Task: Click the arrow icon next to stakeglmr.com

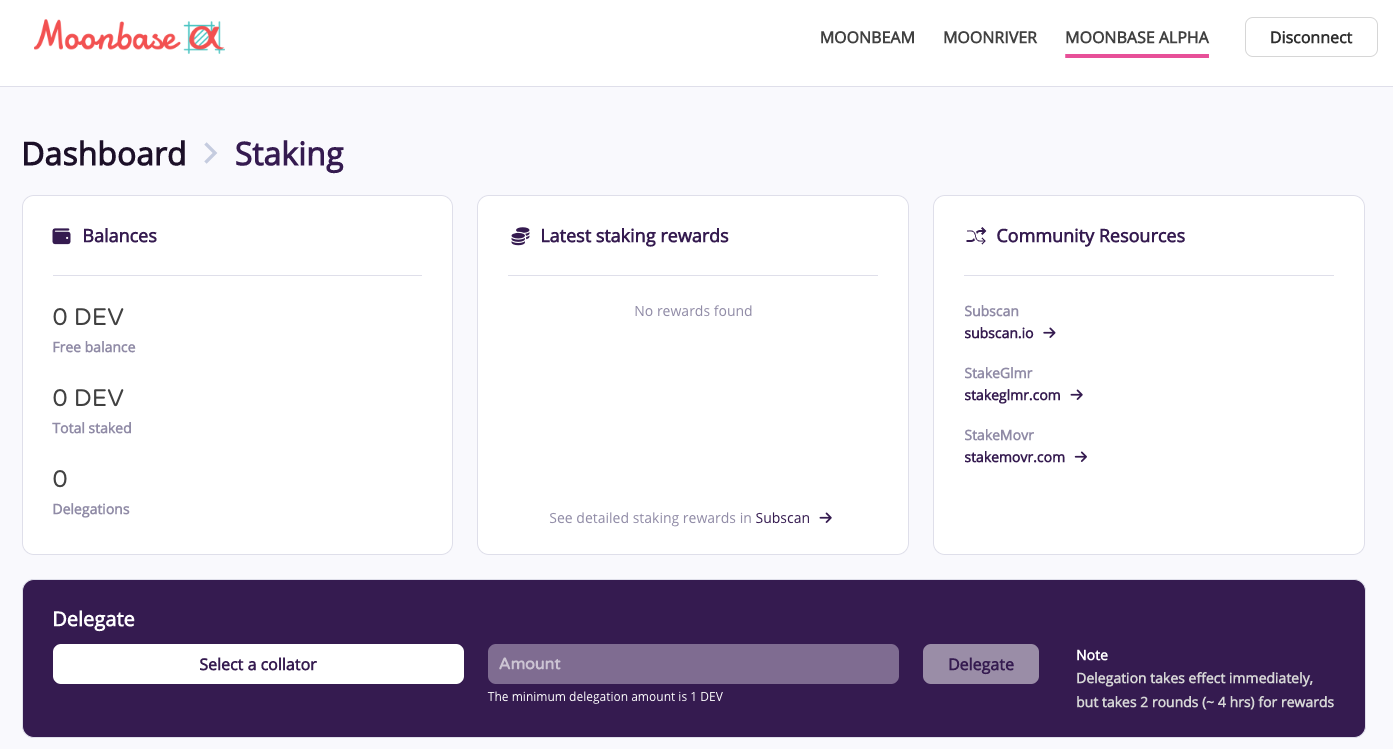Action: [x=1077, y=395]
